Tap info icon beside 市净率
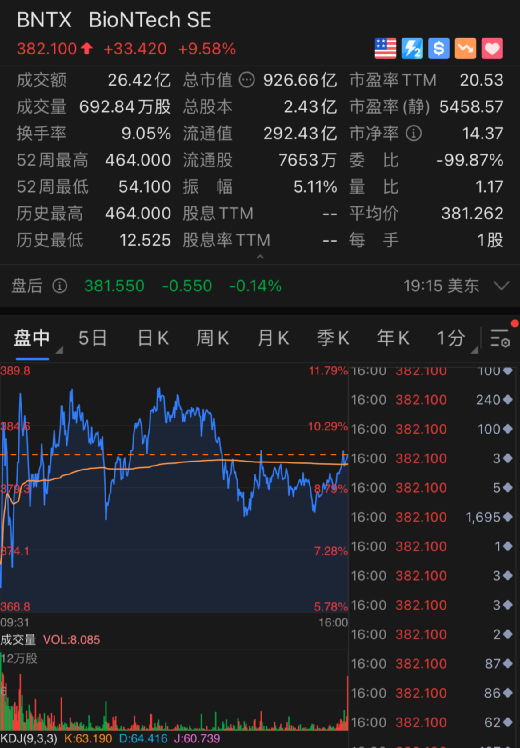The height and width of the screenshot is (748, 520). coord(414,134)
